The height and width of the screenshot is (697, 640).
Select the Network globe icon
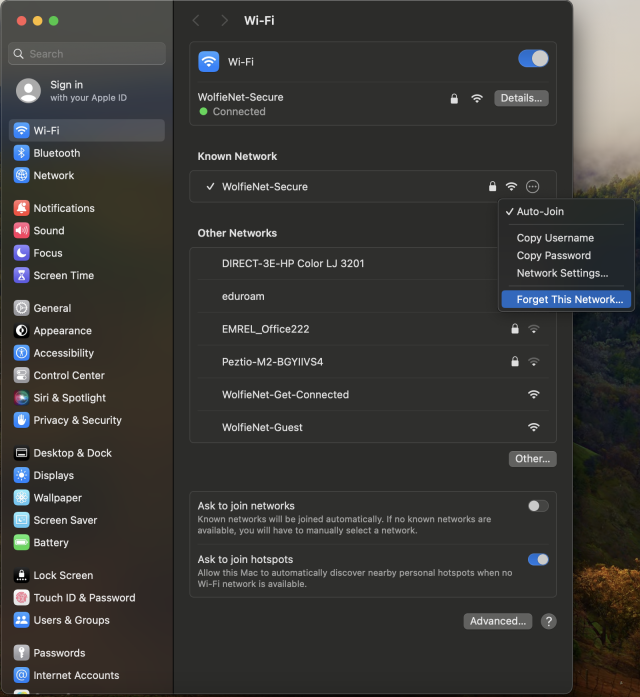click(21, 175)
